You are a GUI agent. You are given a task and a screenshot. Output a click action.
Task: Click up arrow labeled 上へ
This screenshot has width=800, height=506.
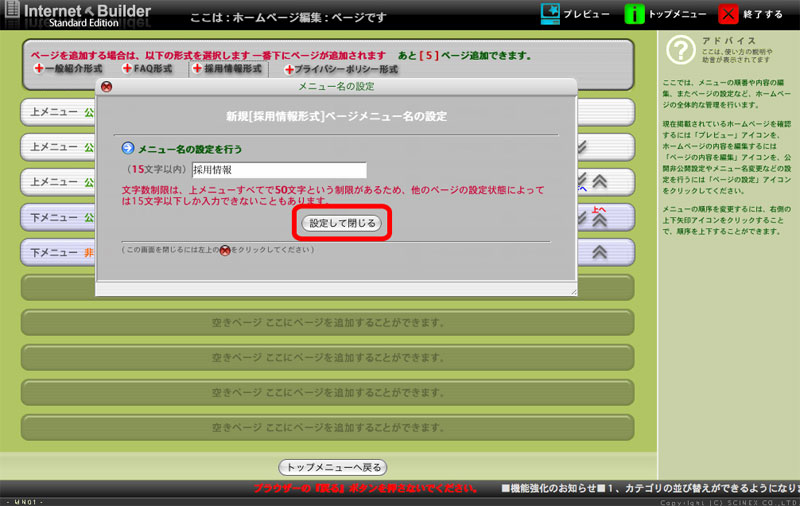[600, 218]
